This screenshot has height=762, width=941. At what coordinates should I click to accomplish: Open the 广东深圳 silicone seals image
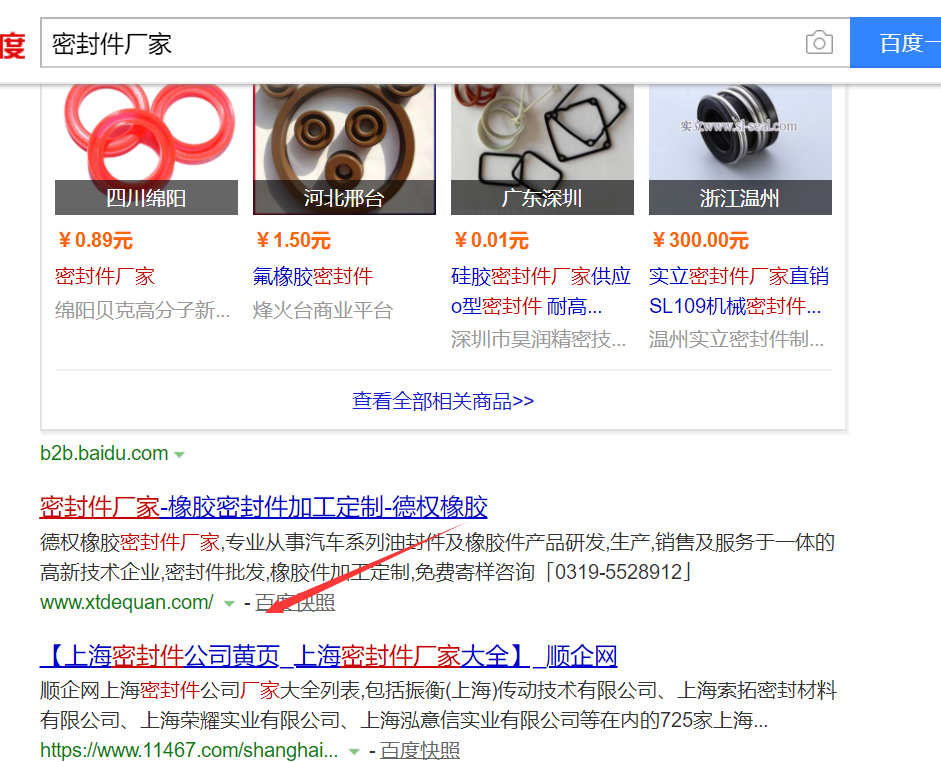(543, 149)
